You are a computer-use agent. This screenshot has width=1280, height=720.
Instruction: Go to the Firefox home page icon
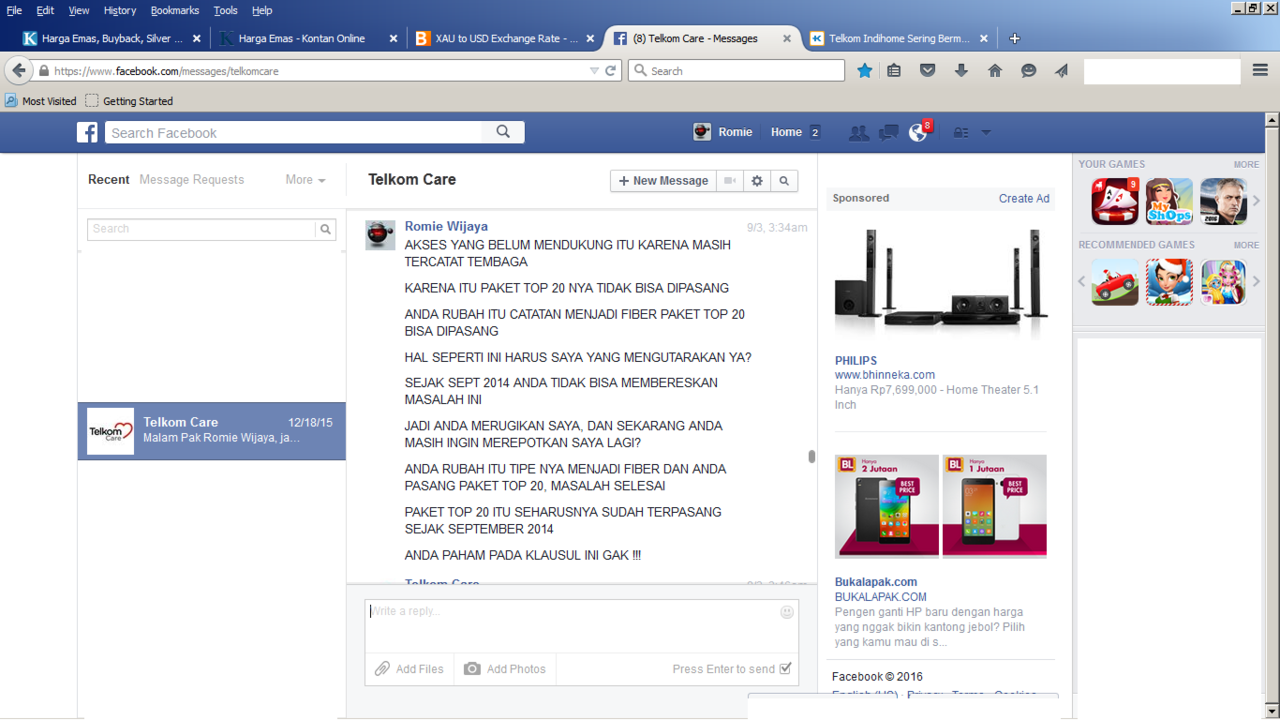995,71
